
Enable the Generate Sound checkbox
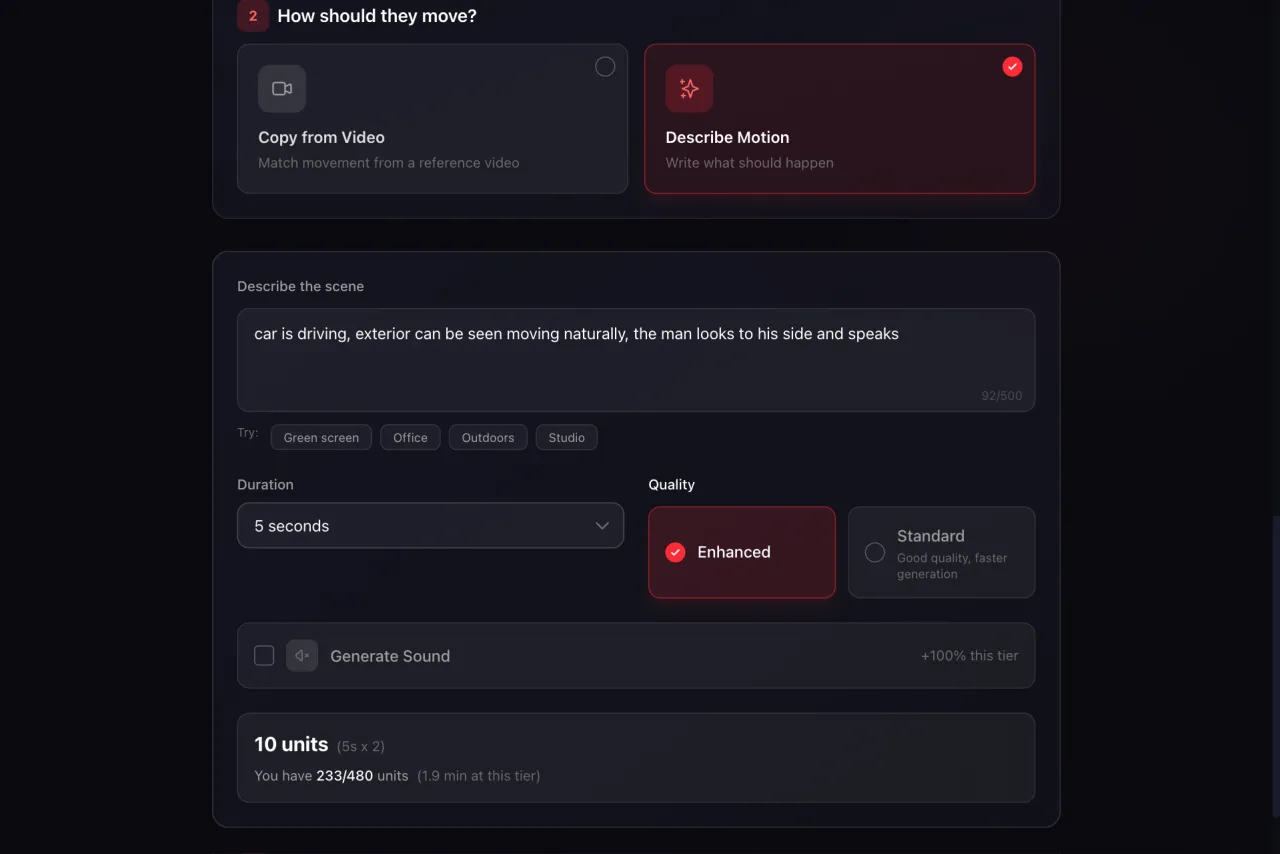pos(263,655)
